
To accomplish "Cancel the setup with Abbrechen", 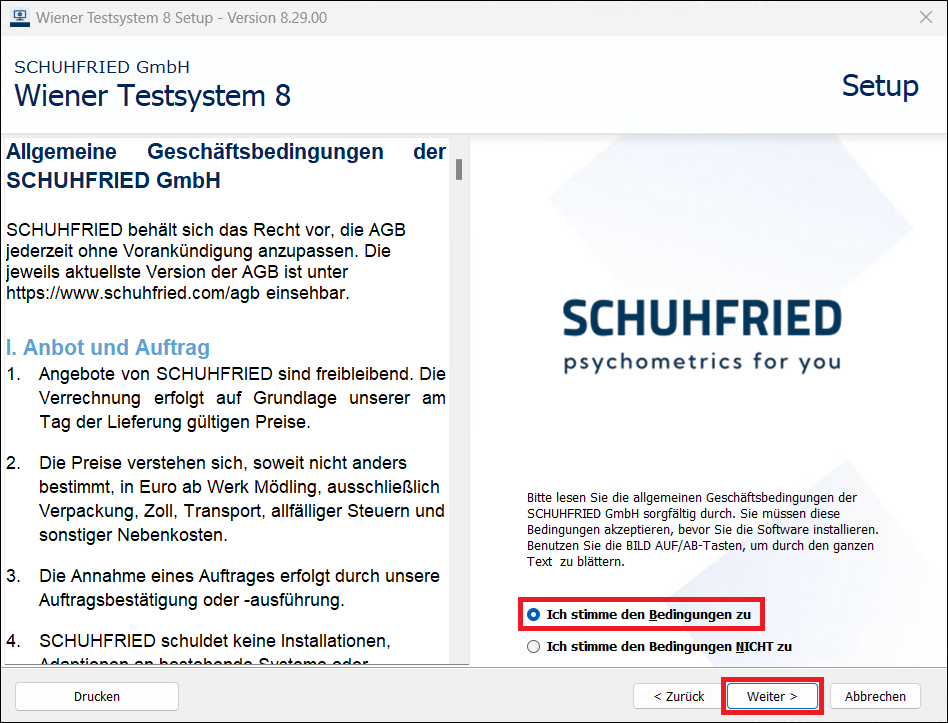I will (875, 696).
